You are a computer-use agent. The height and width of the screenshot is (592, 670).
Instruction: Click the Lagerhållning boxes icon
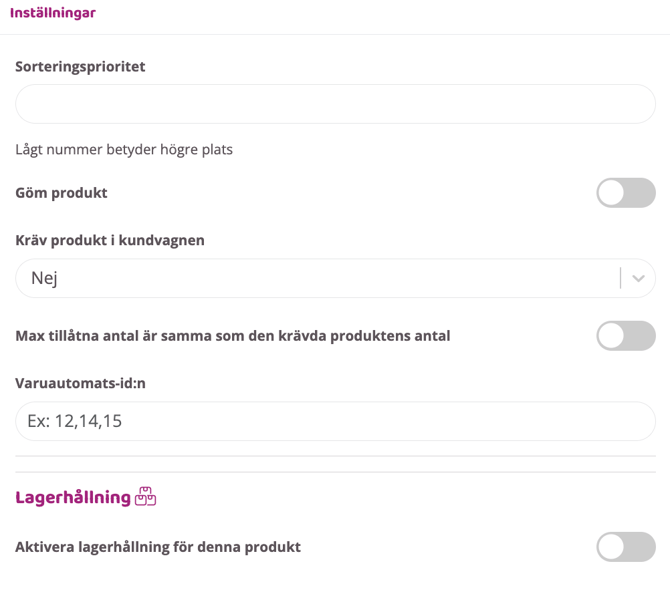tap(146, 496)
